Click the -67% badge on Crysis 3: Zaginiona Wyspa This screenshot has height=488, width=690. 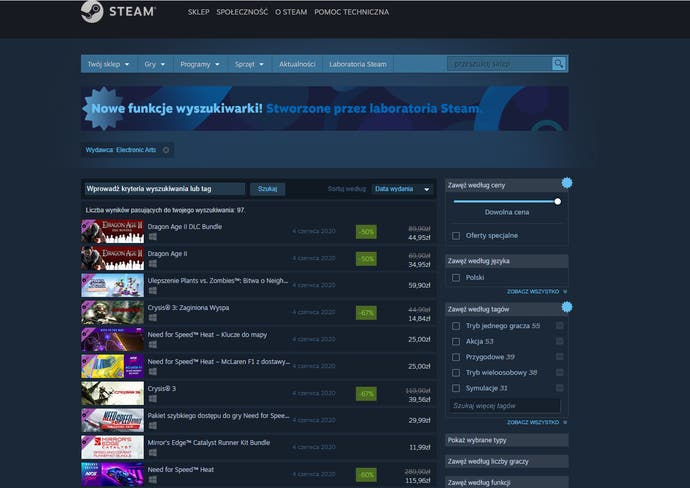366,313
